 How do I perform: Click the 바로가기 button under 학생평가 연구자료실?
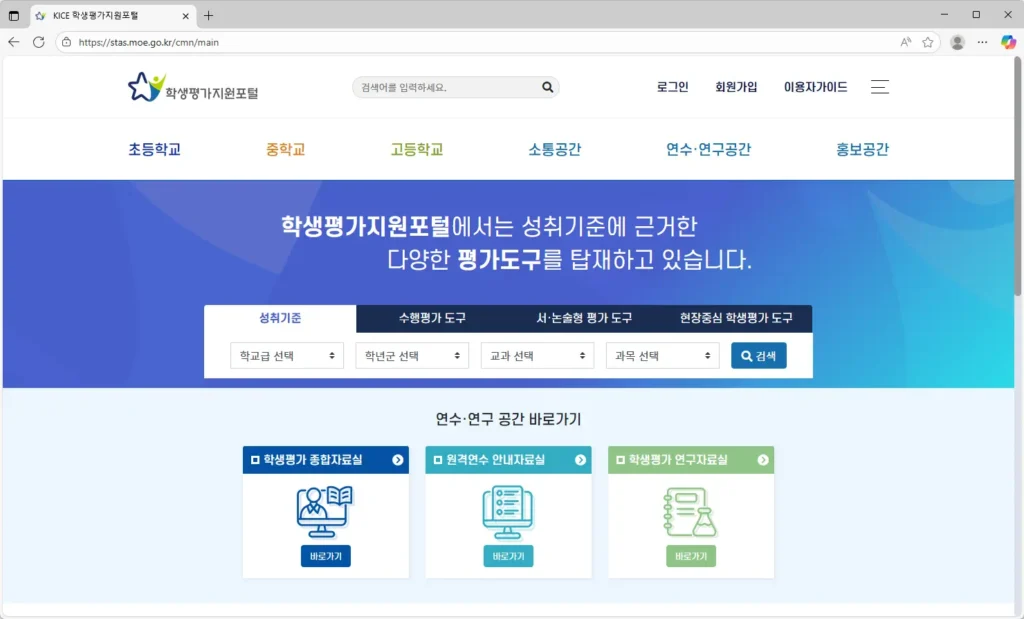pos(691,556)
